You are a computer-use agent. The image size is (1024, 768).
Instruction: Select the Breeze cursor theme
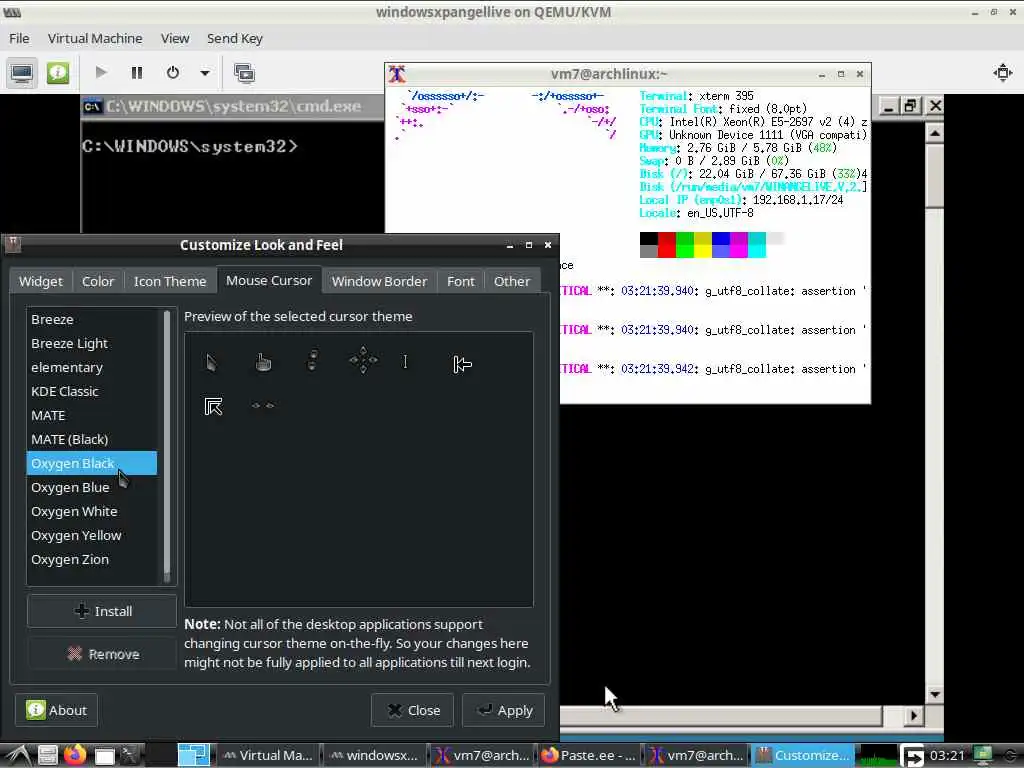[91, 319]
